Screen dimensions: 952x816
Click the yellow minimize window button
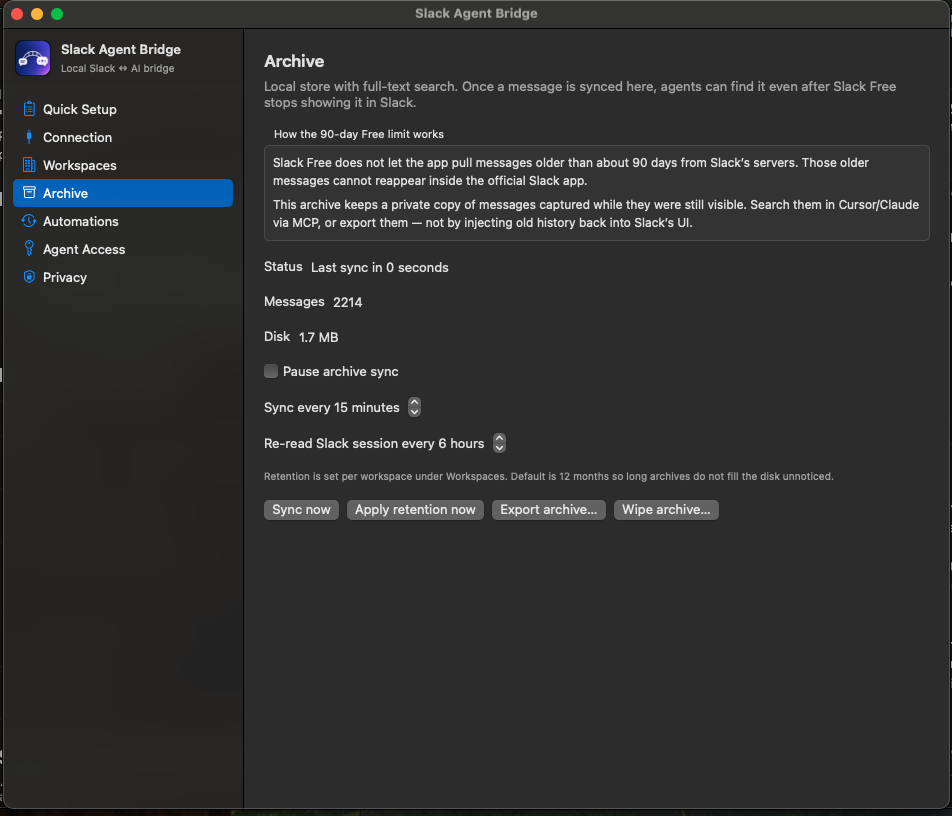(x=37, y=14)
